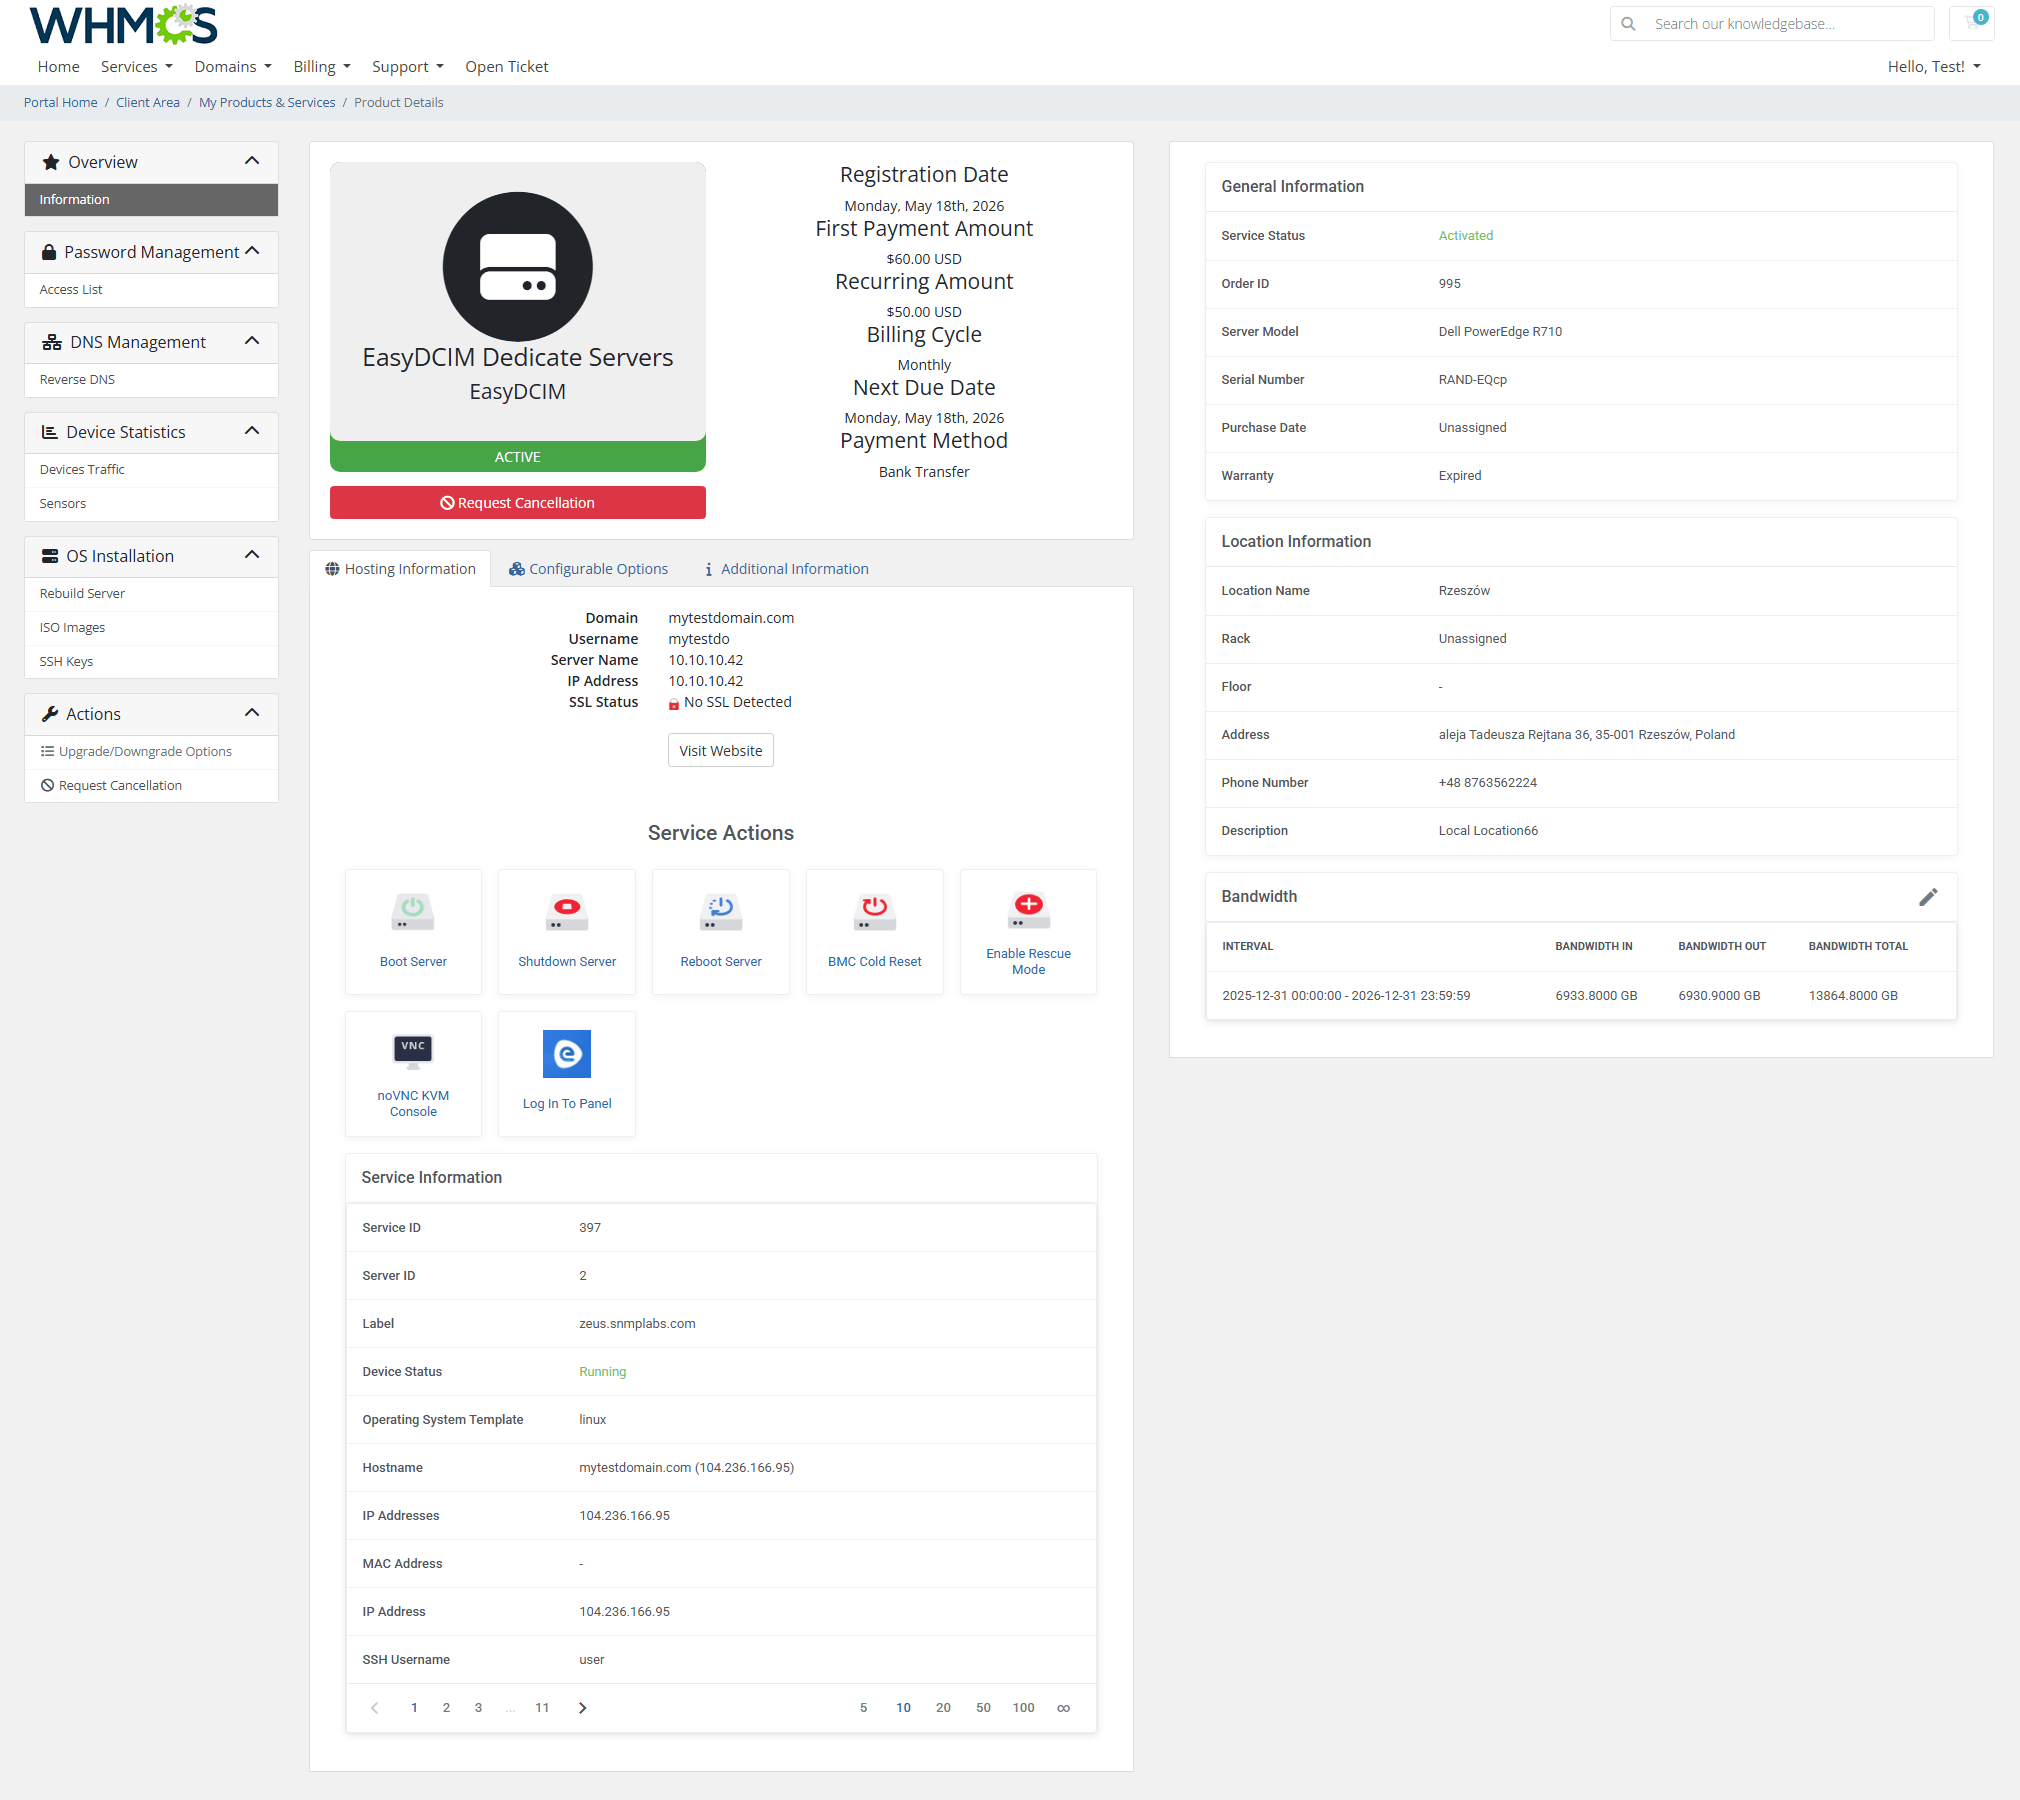Open the Hello, Test! account dropdown
The width and height of the screenshot is (2020, 1800).
(1934, 67)
